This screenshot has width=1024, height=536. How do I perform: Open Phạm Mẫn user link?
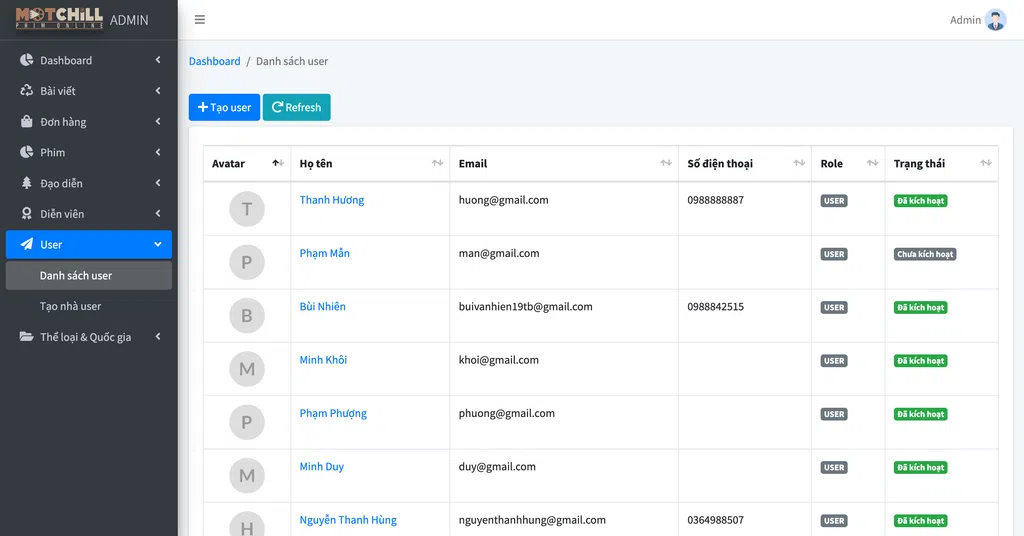point(325,253)
